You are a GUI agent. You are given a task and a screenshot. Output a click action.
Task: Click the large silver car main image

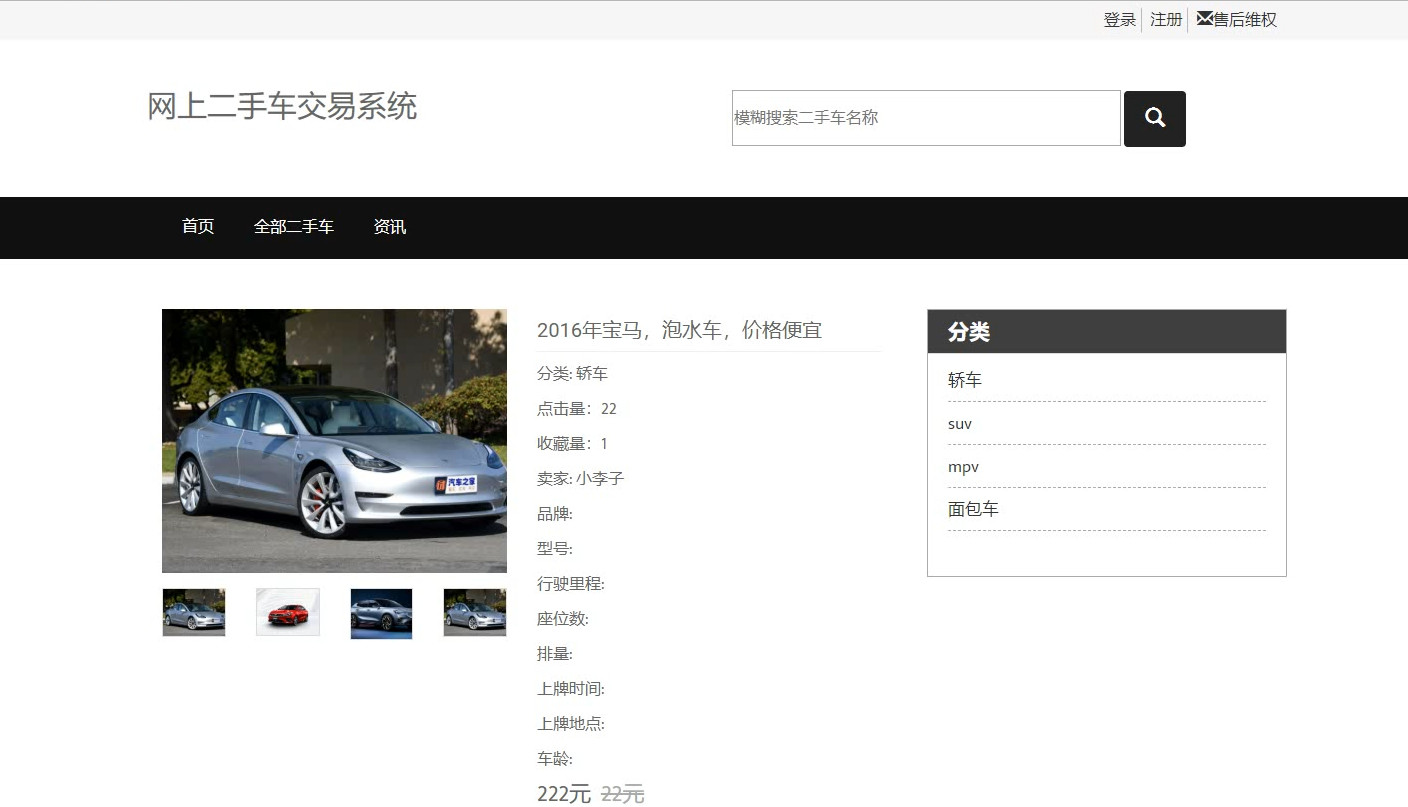[x=334, y=441]
